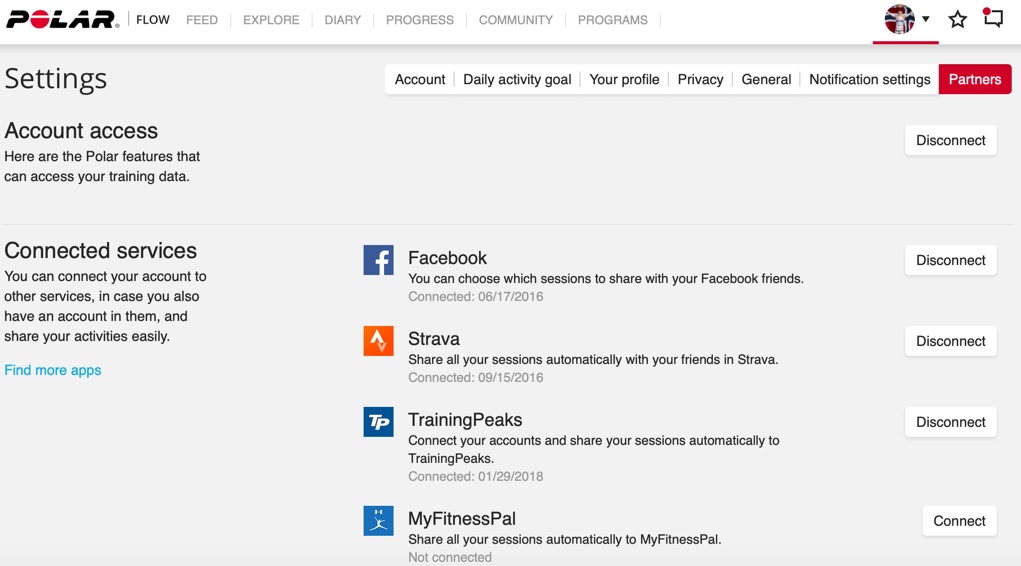Click the Facebook service icon
Screen dimensions: 1021x566
tap(378, 260)
